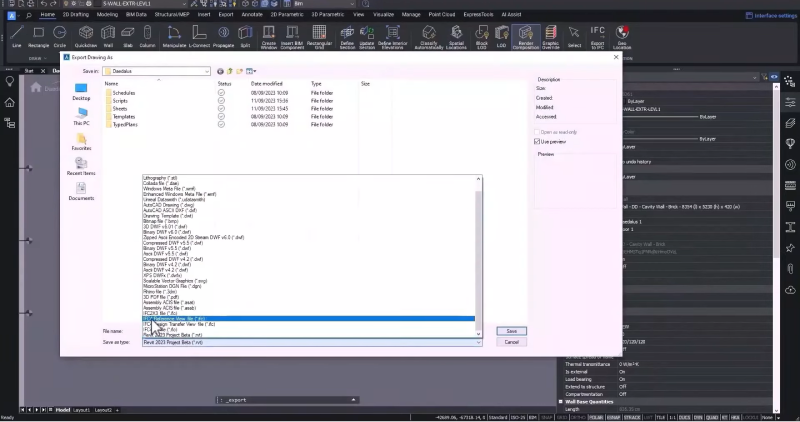Collapse the Wall Base Quantities section

coord(561,402)
